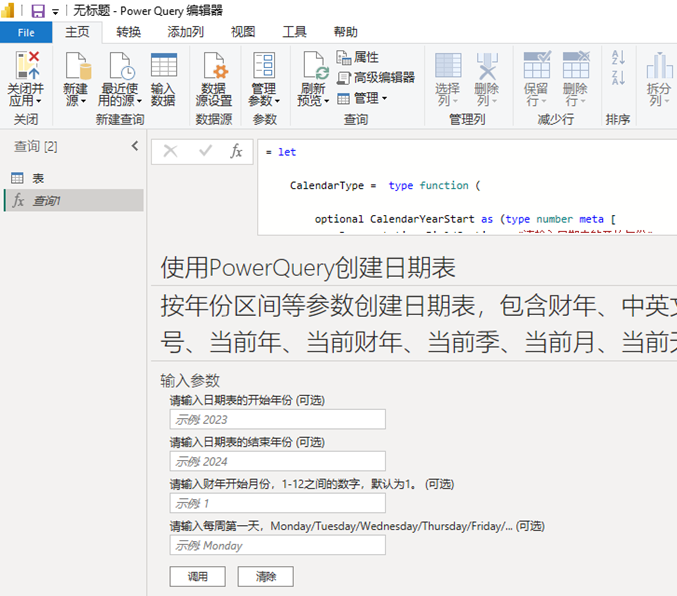Open the 管理 query dropdown
This screenshot has width=677, height=596.
click(x=362, y=98)
